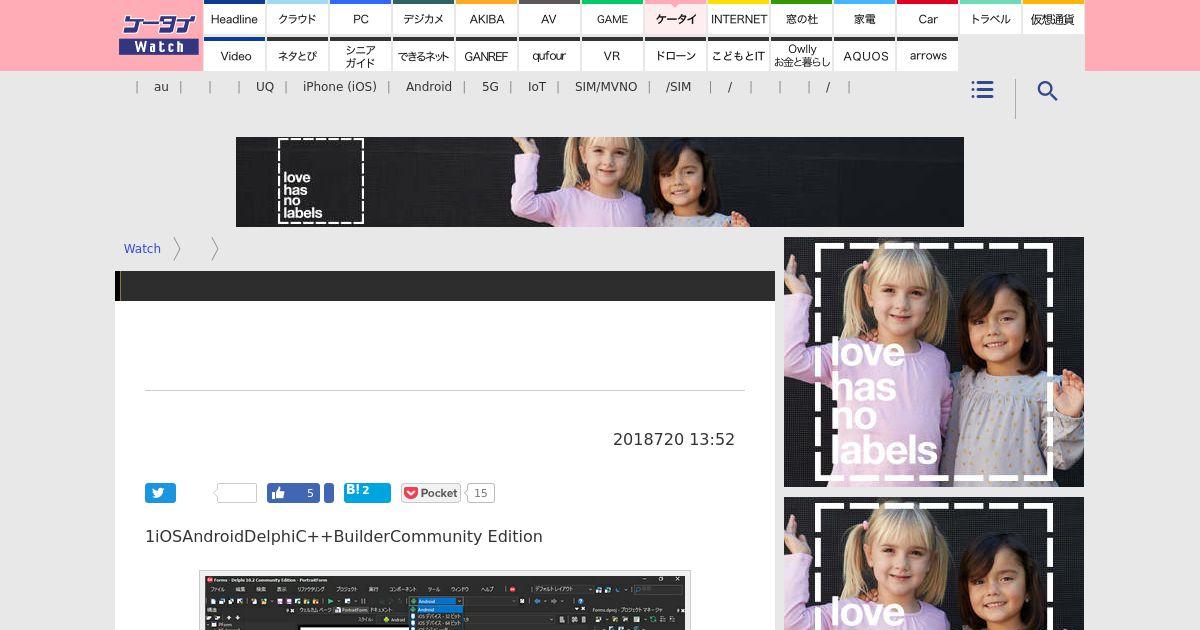
Task: Select the ケータイ tab
Action: click(x=675, y=18)
